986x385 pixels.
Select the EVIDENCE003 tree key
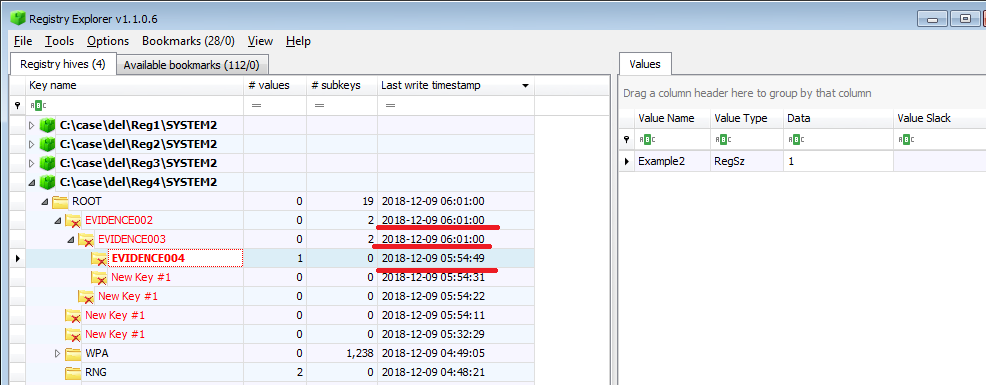[x=131, y=240]
